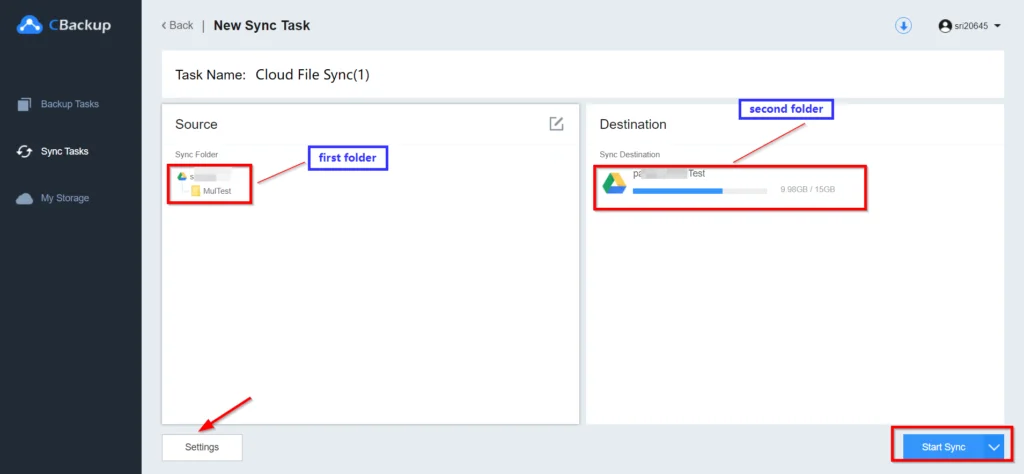
Task: Click the user avatar icon
Action: click(x=944, y=26)
